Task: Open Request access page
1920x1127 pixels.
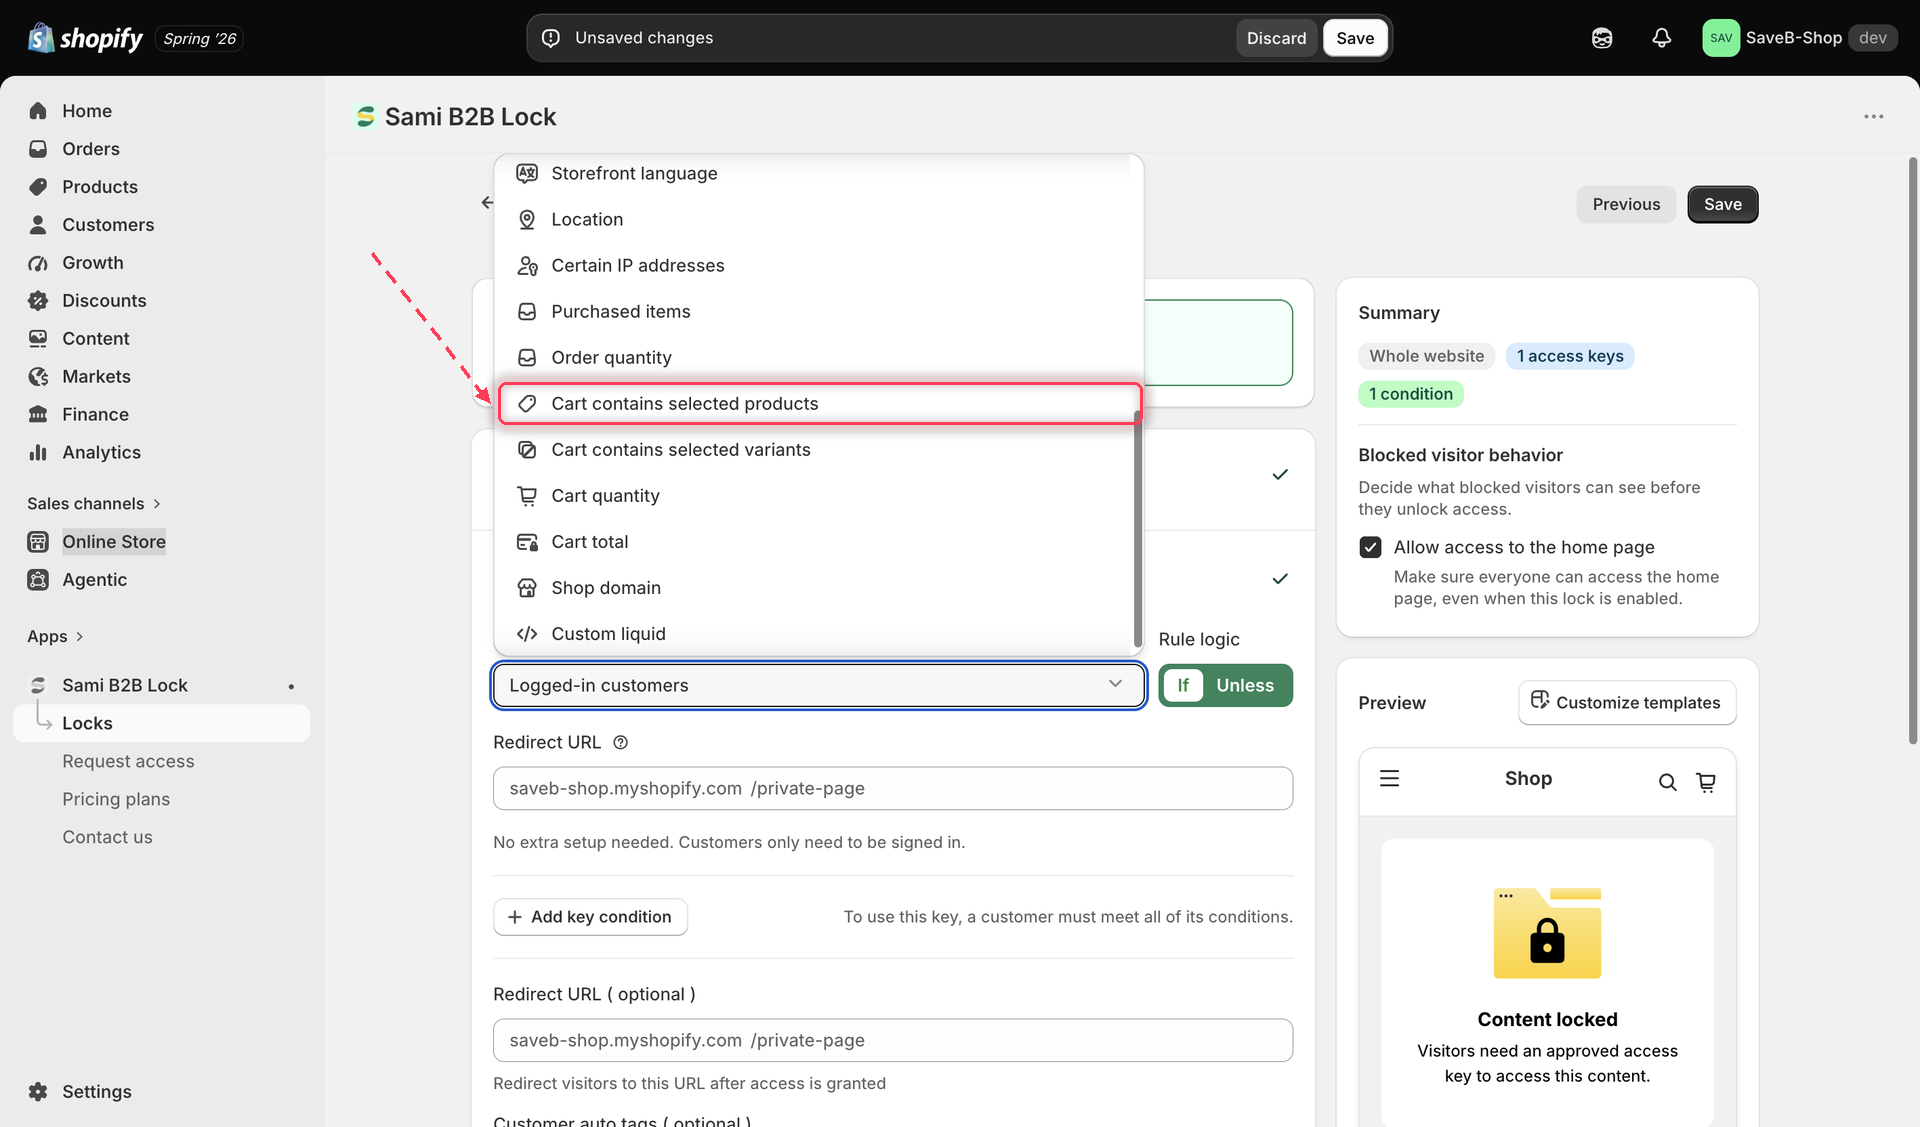Action: [128, 762]
